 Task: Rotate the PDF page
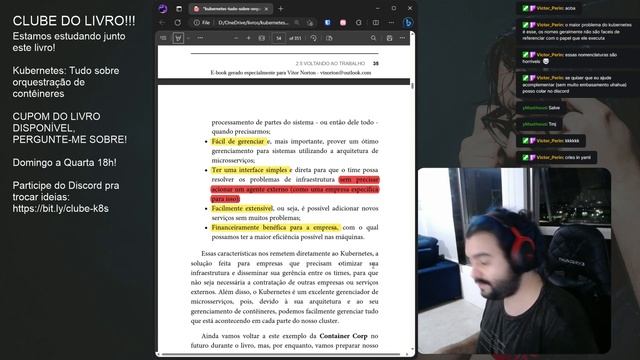(x=313, y=38)
